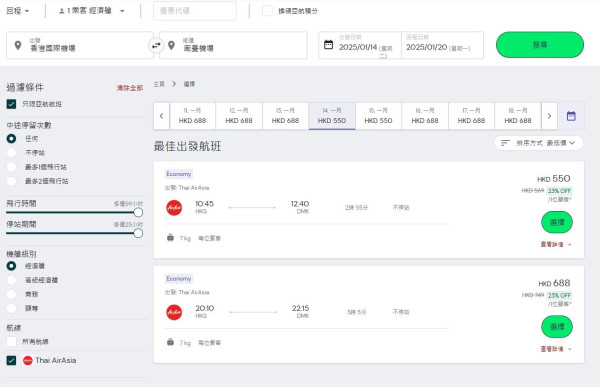Click the return date 2025/01/20 field
The width and height of the screenshot is (600, 387).
442,45
